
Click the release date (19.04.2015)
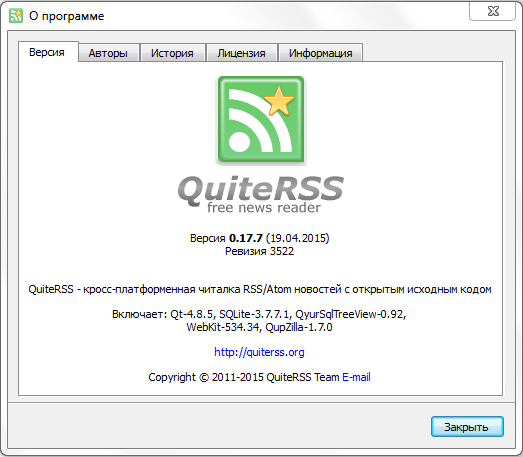(x=298, y=238)
